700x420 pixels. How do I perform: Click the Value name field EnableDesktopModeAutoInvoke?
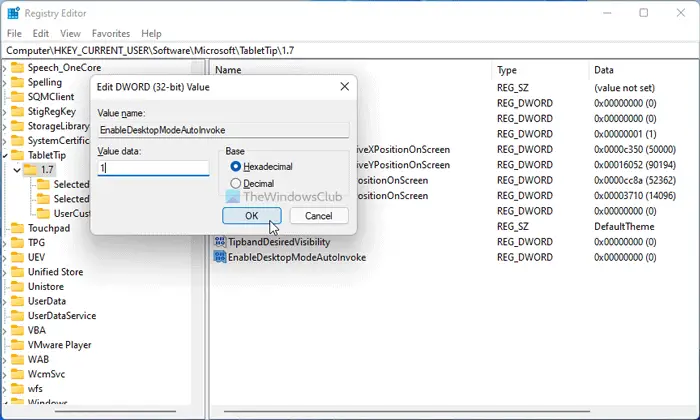click(x=223, y=130)
